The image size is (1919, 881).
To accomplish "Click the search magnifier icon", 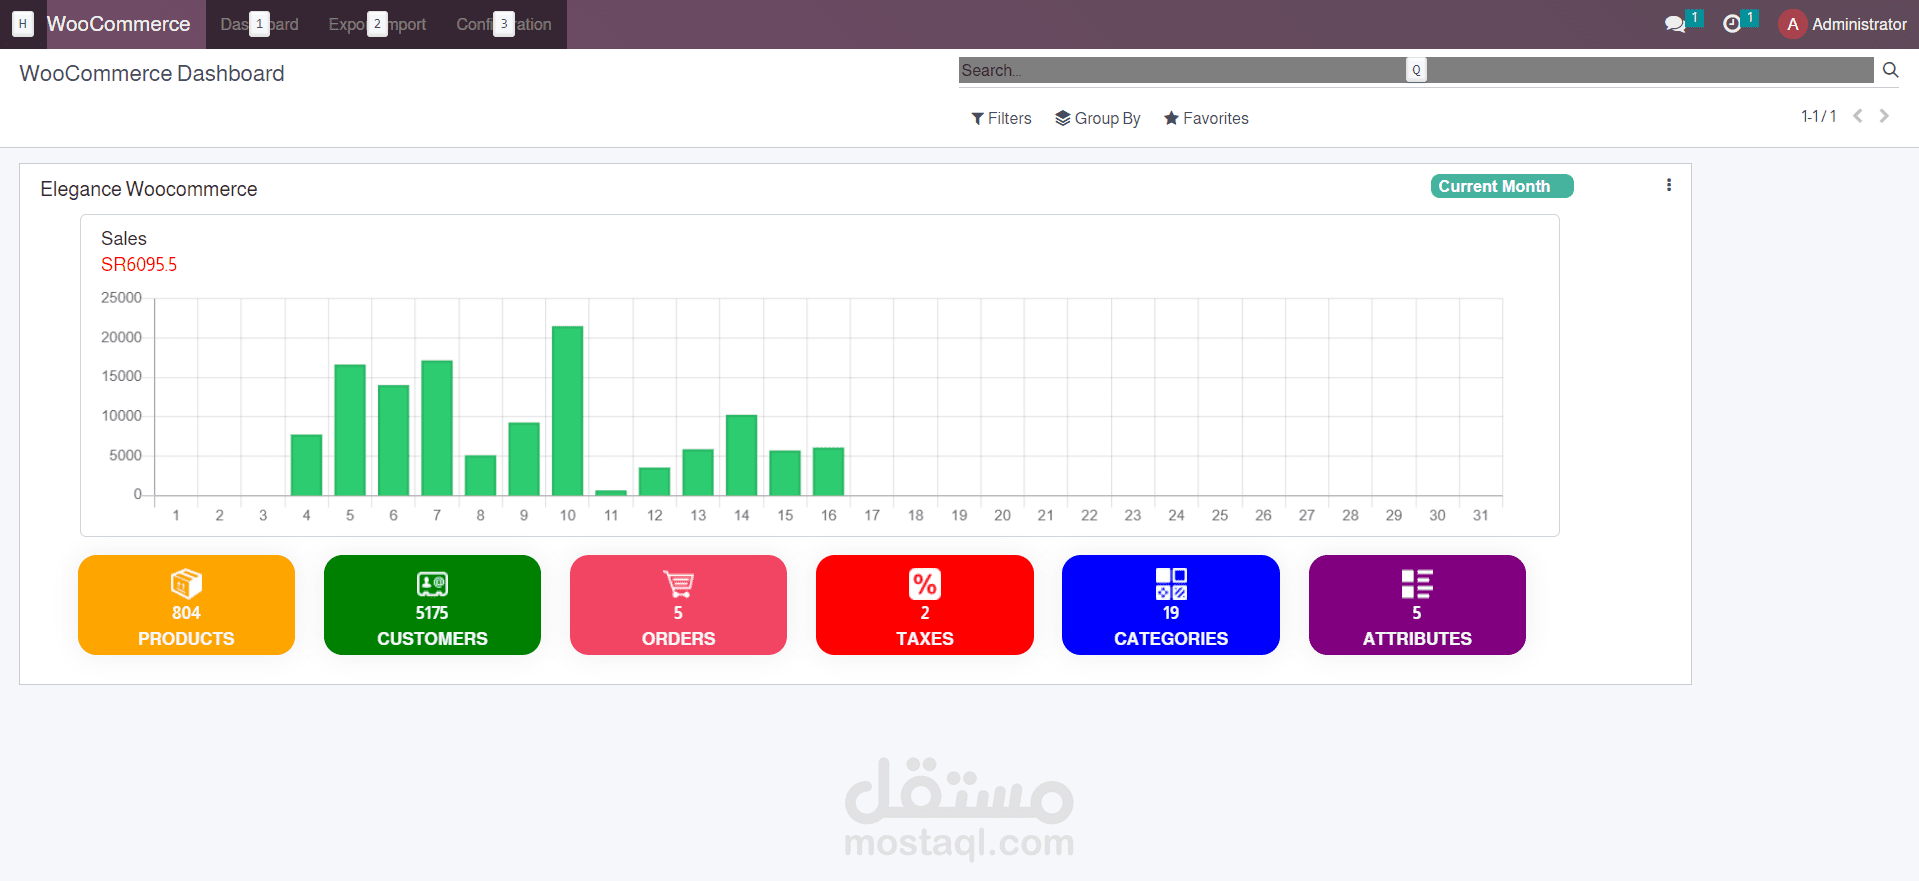I will tap(1890, 70).
